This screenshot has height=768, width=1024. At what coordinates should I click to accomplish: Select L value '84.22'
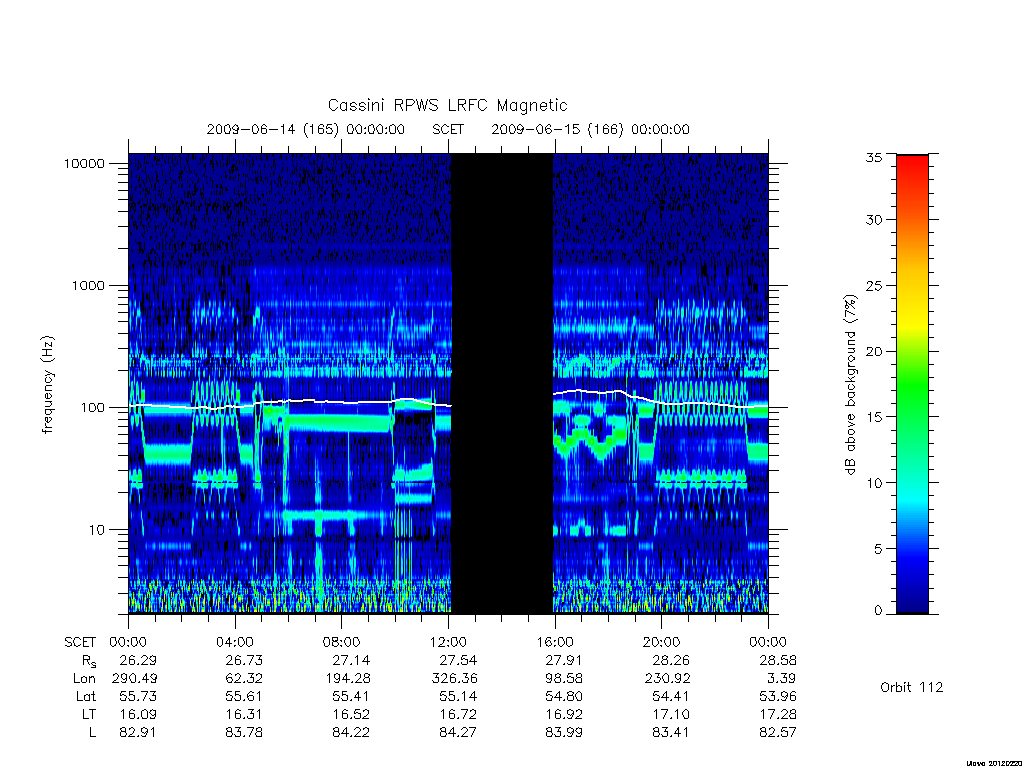pos(351,732)
